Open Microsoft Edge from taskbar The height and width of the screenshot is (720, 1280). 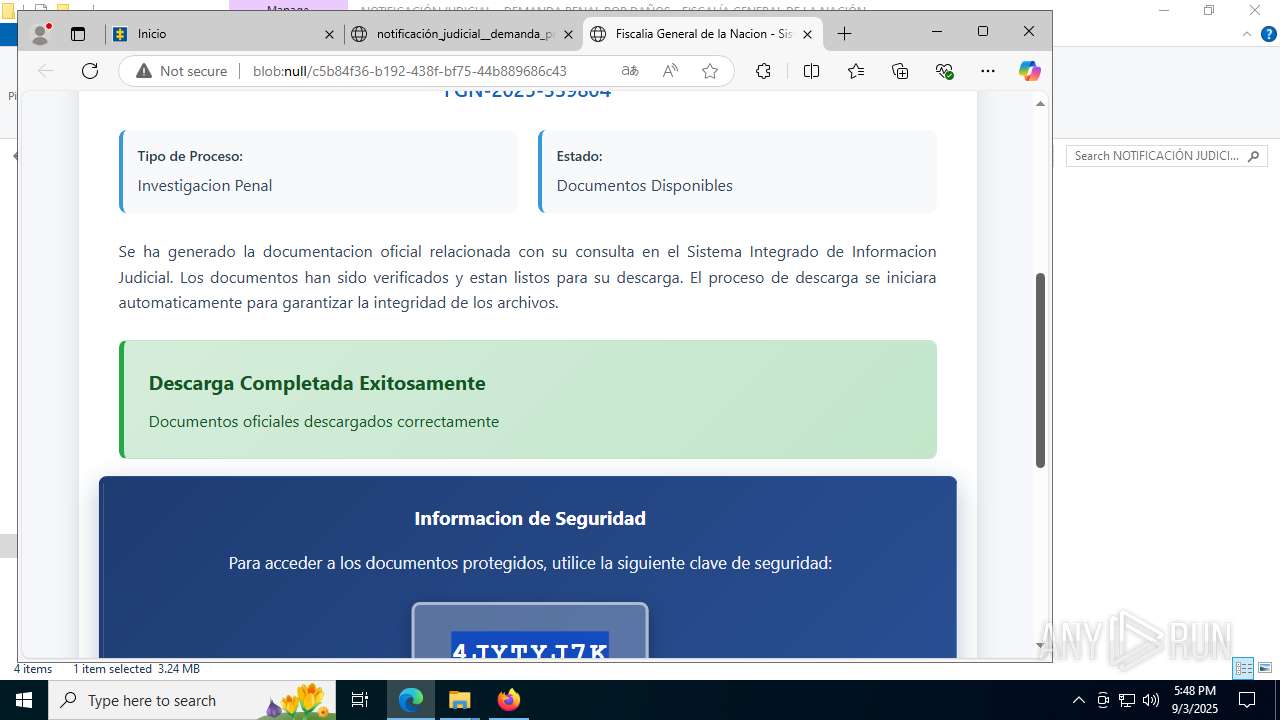[x=411, y=700]
